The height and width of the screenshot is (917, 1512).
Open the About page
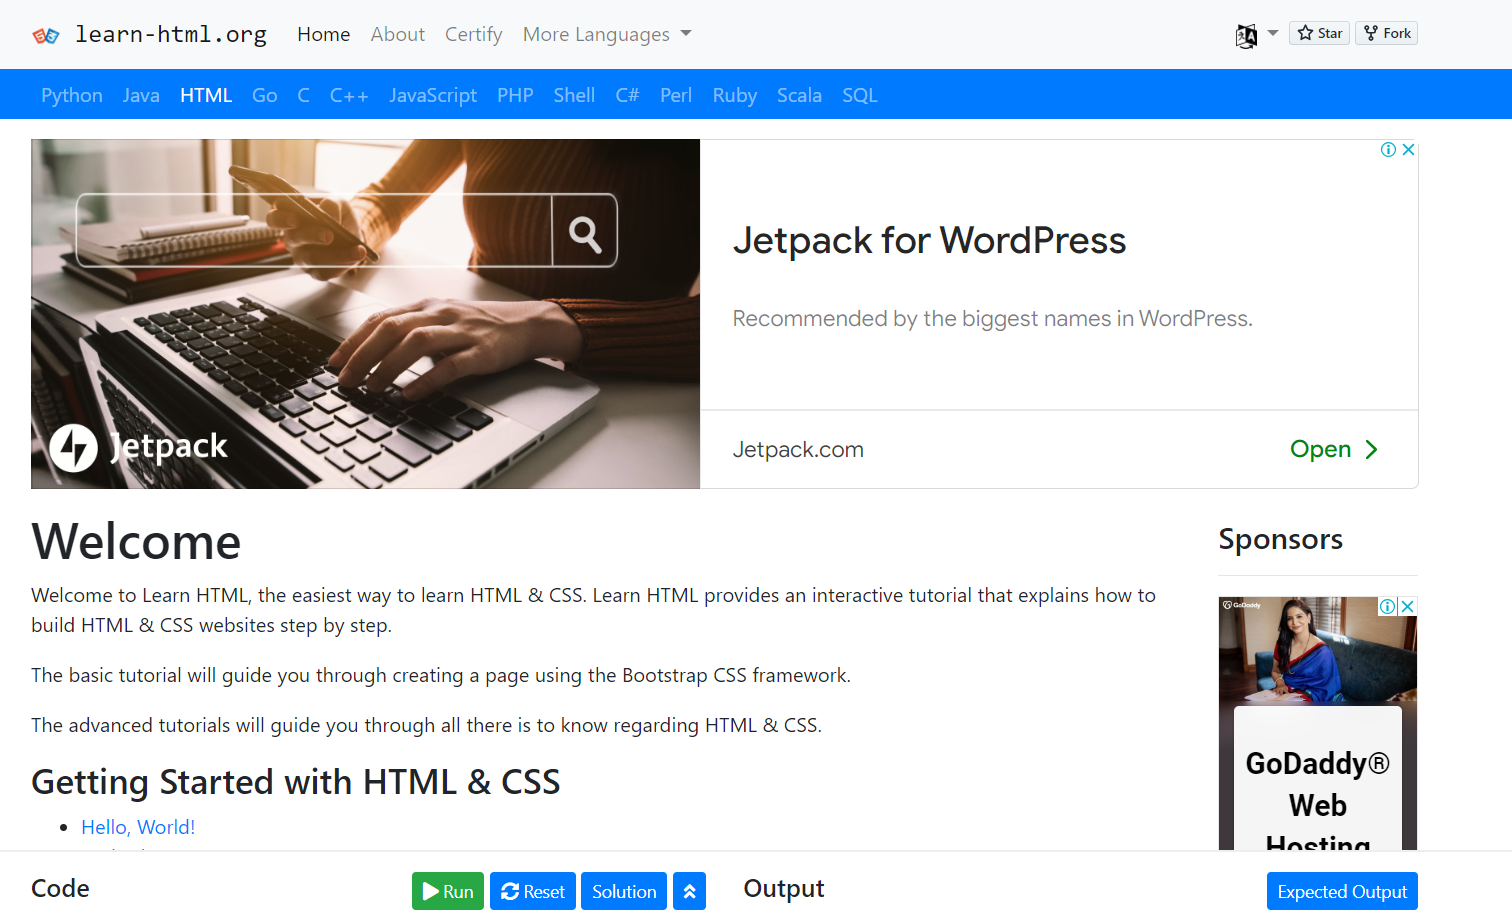click(x=397, y=34)
